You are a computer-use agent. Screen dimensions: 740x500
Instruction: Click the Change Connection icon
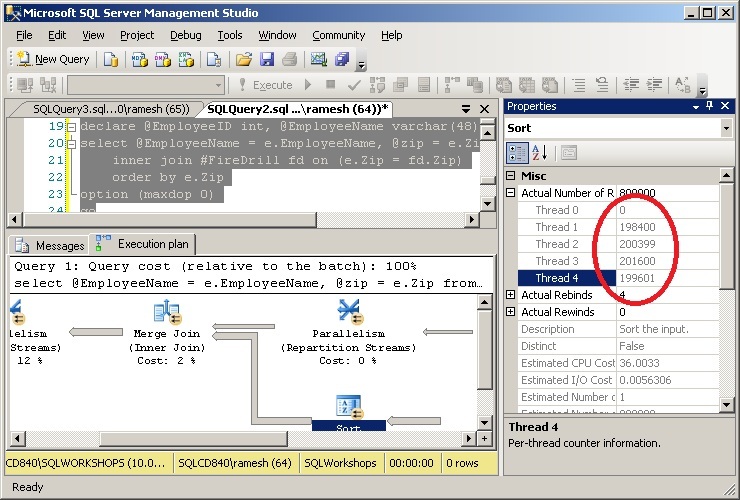tap(48, 85)
